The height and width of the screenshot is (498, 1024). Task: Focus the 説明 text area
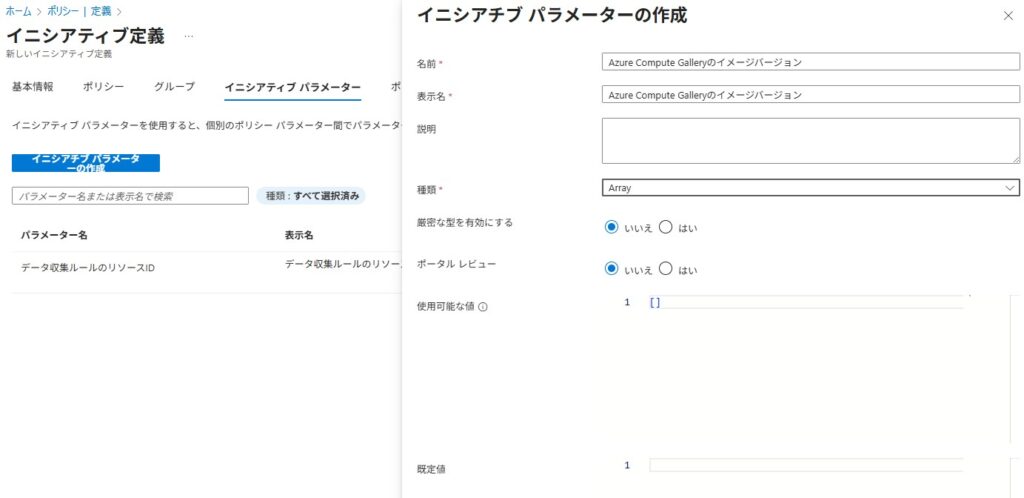point(810,140)
